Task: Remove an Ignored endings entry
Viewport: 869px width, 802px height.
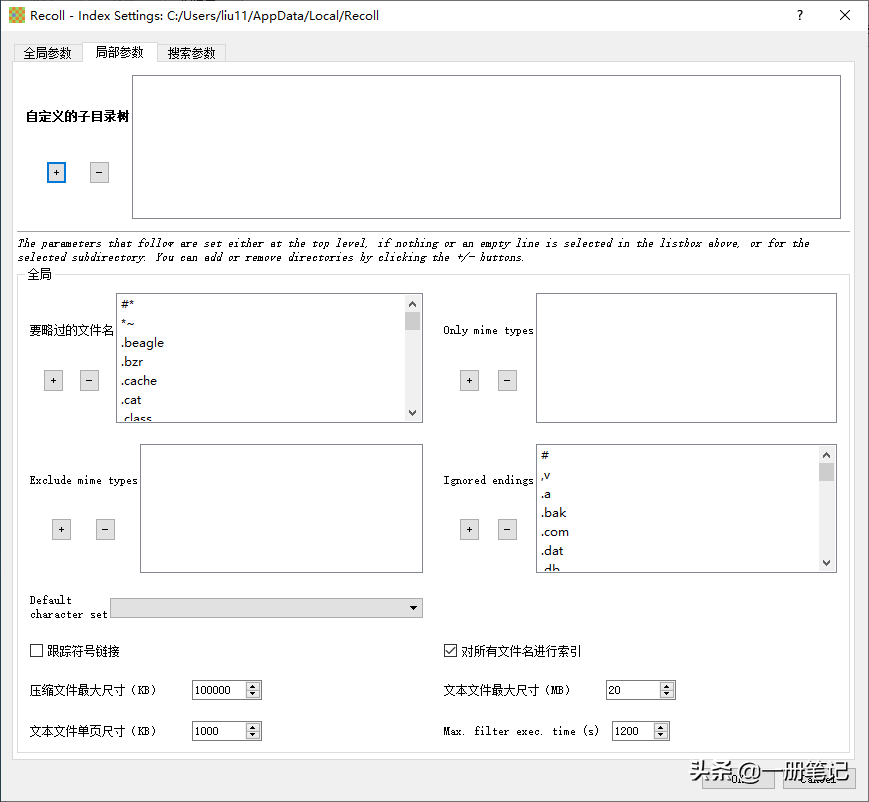Action: tap(507, 529)
